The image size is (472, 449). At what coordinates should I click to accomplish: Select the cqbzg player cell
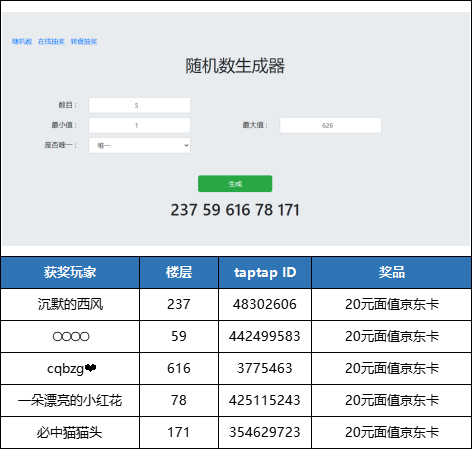(70, 368)
